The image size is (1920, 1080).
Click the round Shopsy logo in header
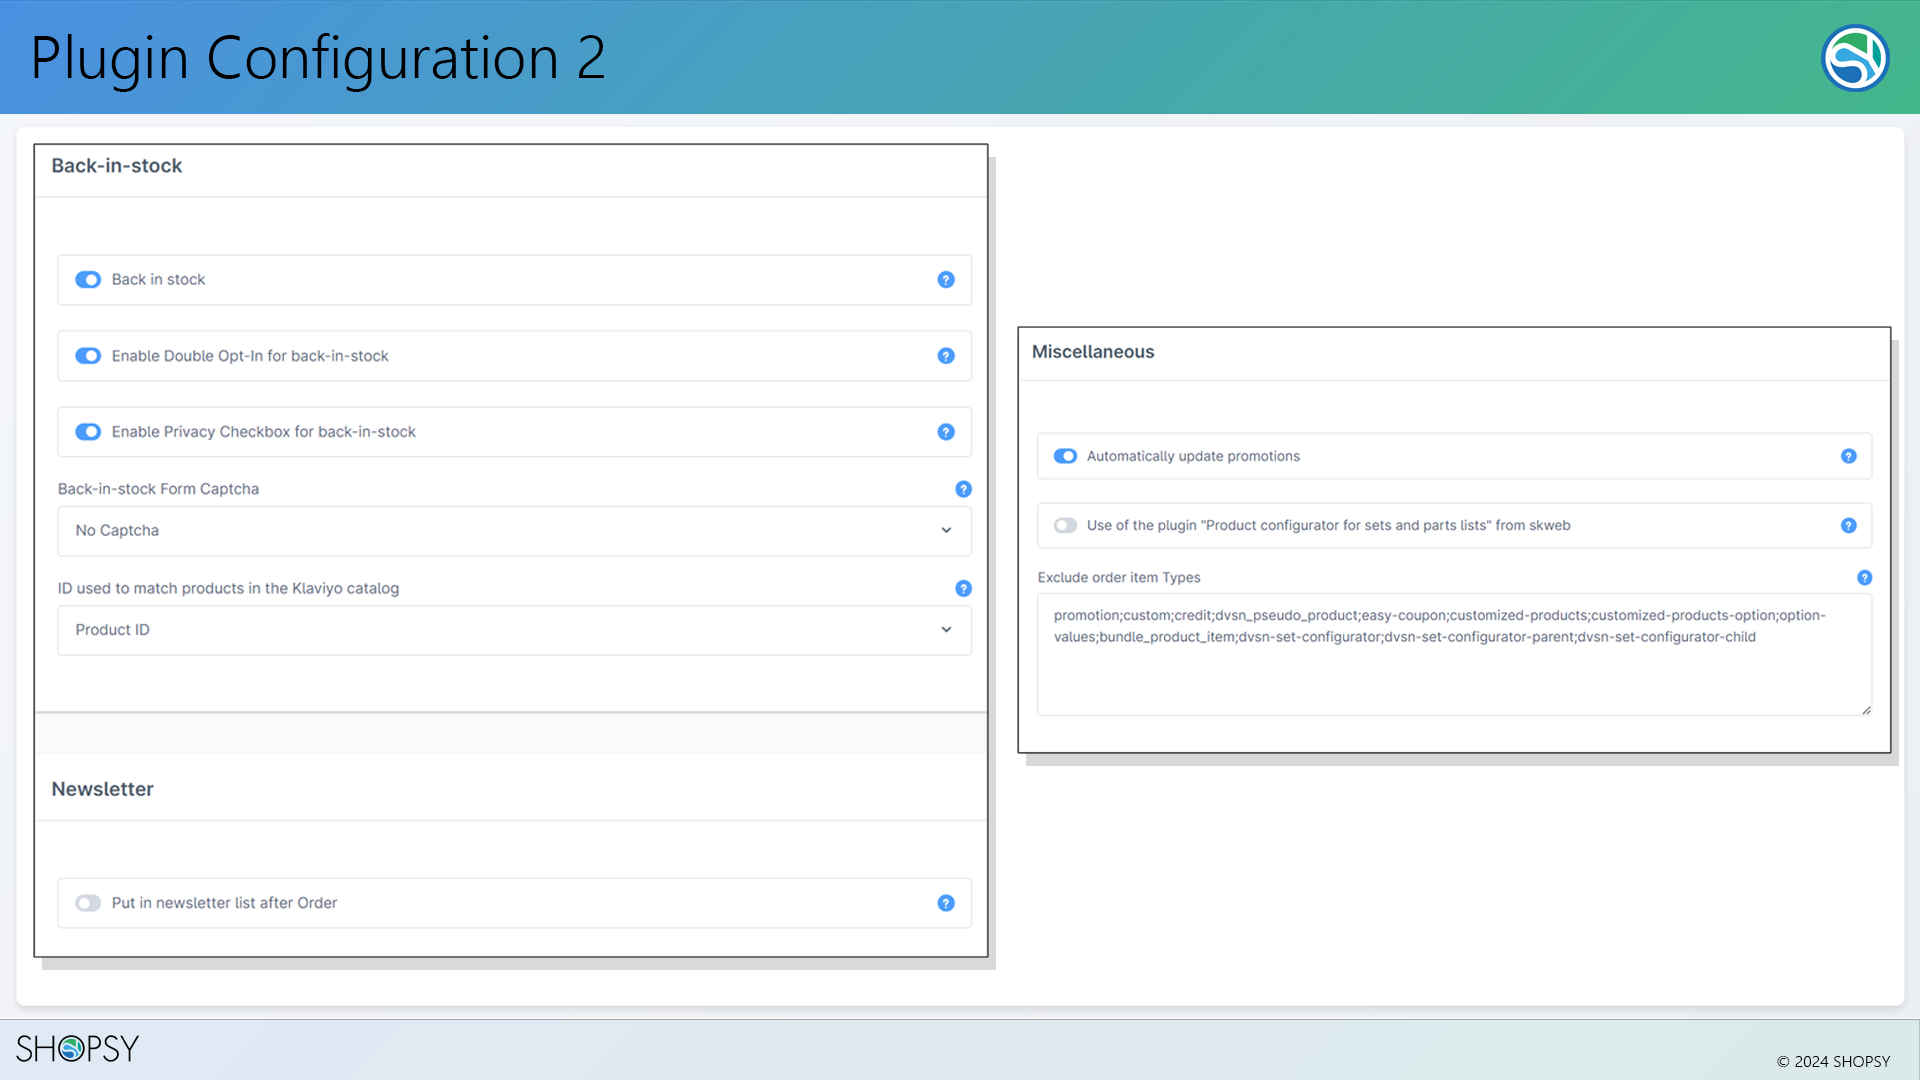(1855, 58)
